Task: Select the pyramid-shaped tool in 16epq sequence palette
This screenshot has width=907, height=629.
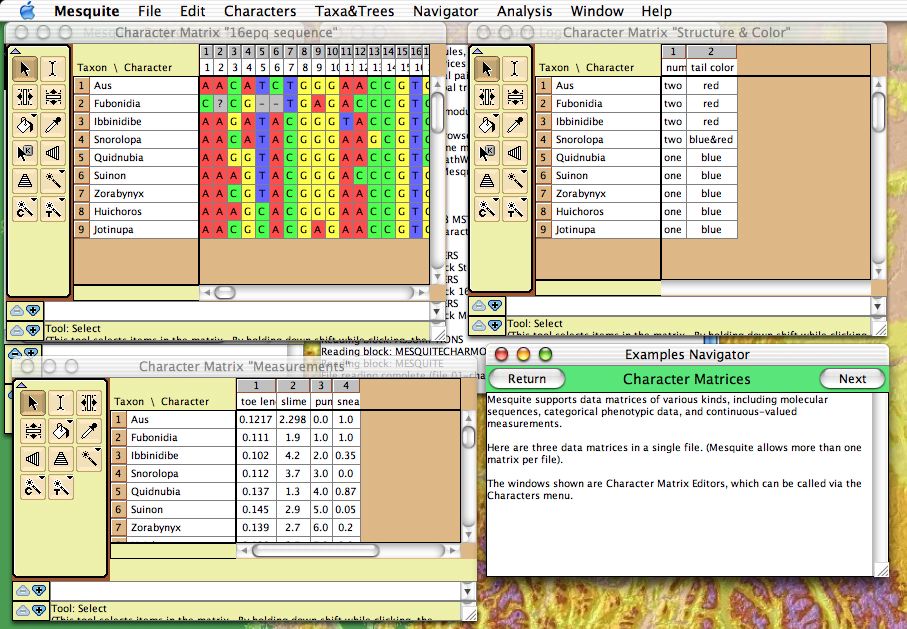Action: pyautogui.click(x=25, y=182)
